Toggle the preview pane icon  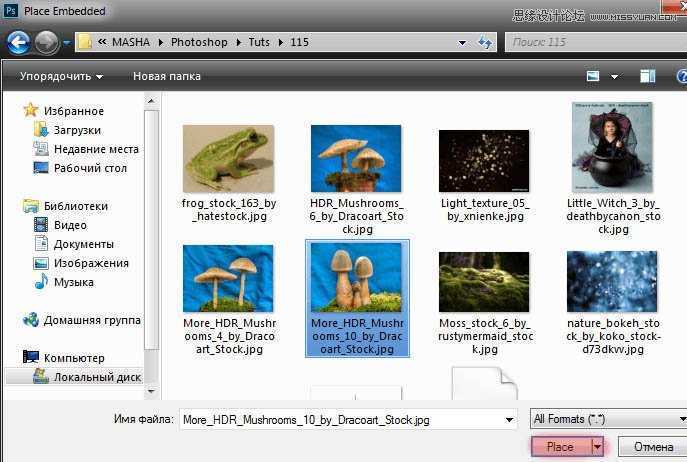648,76
